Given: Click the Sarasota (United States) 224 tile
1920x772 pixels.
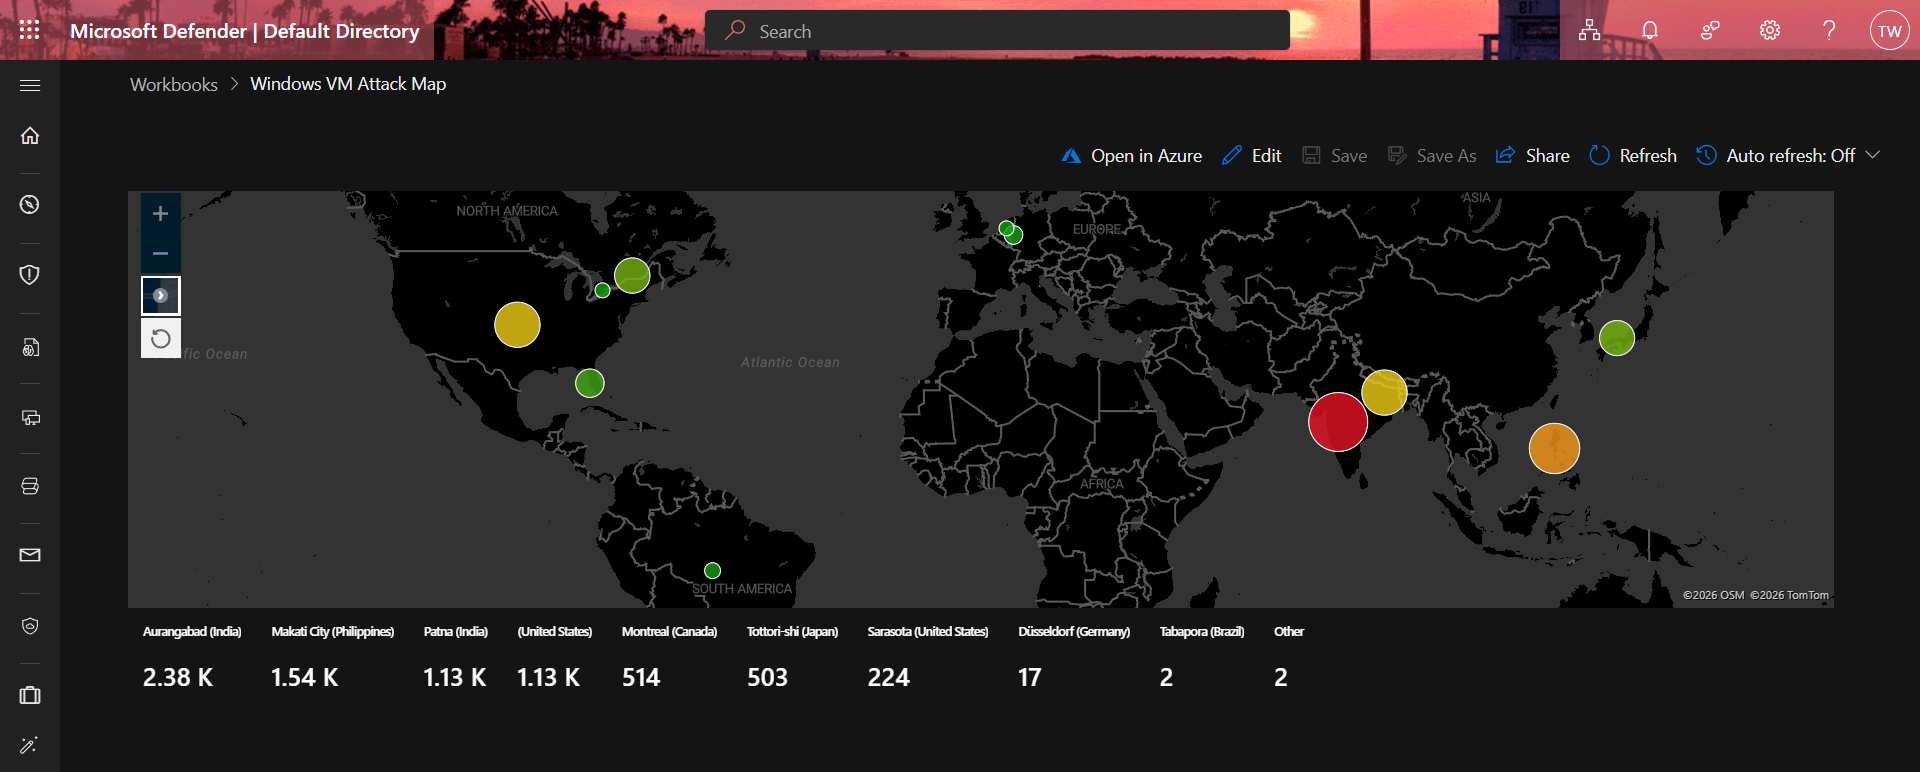Looking at the screenshot, I should [x=927, y=658].
